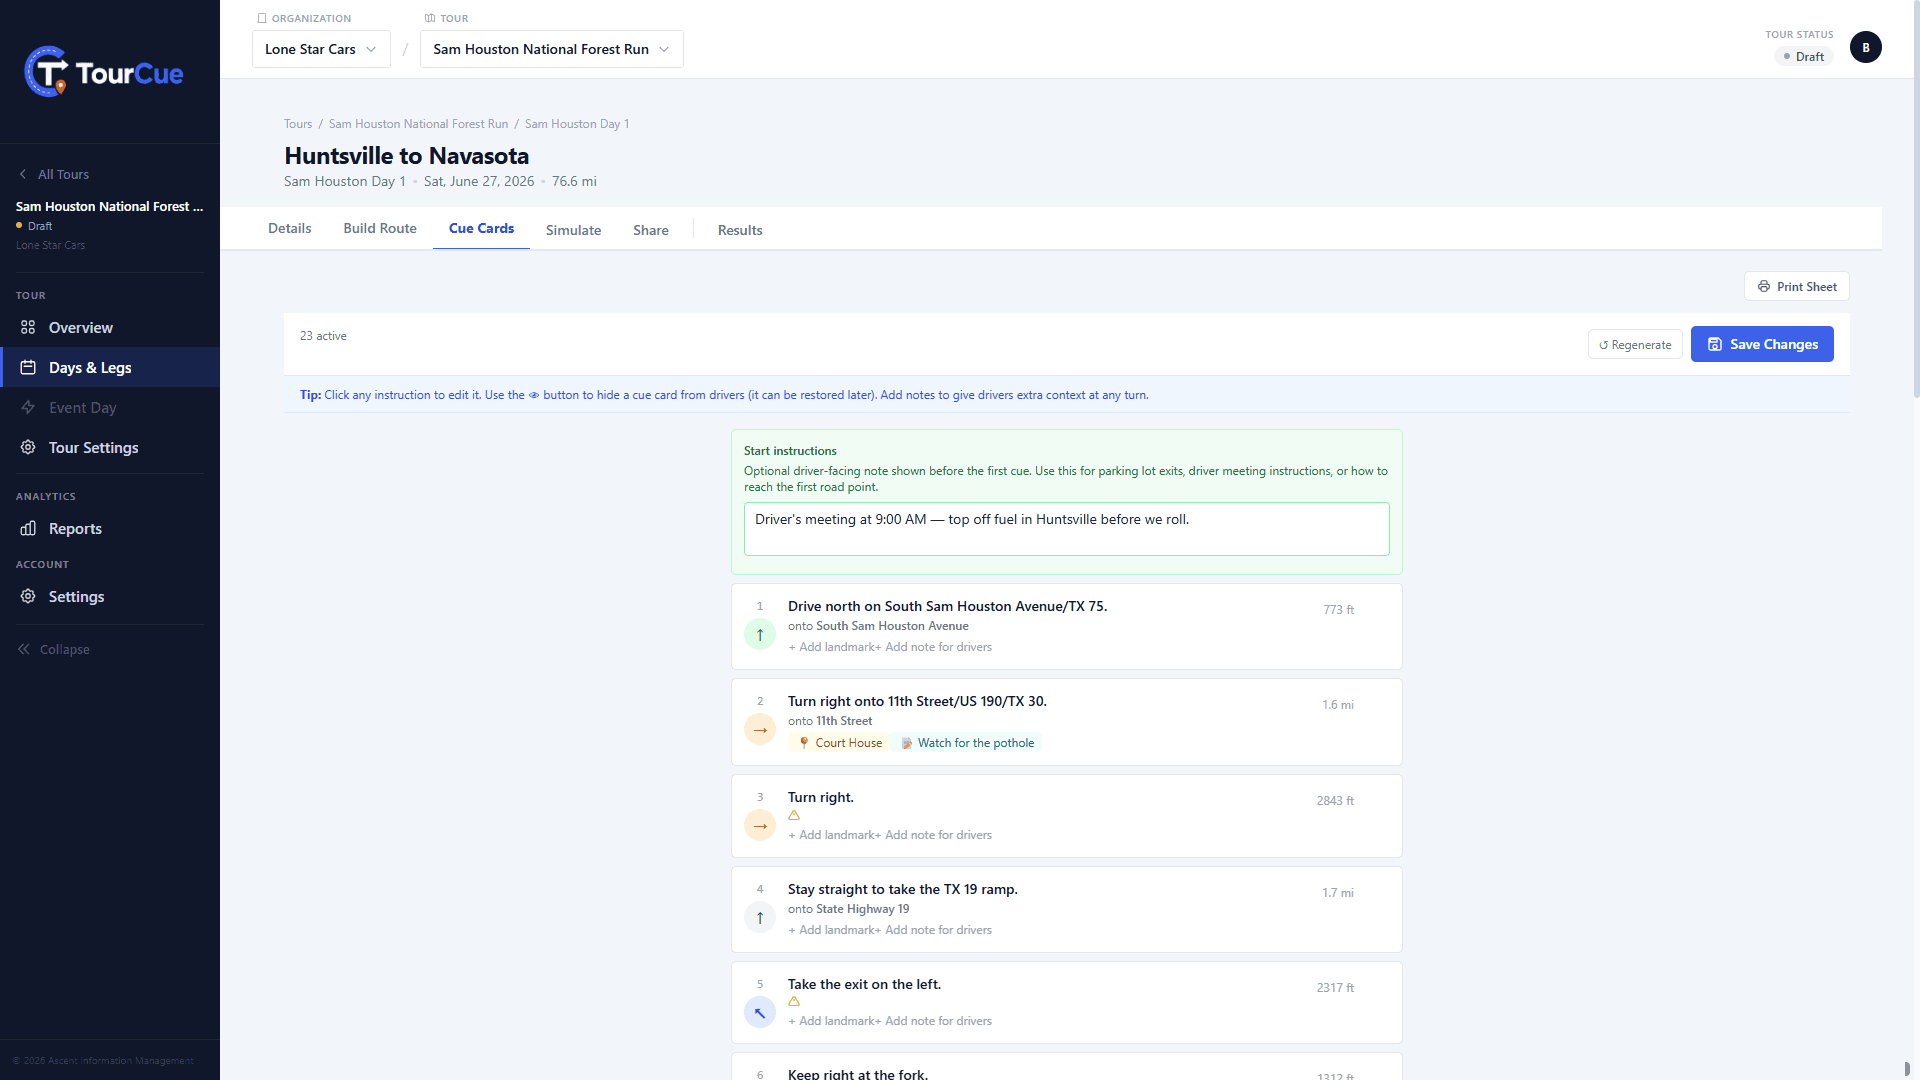Click the turn-right arrow icon on cue 2
Screen dimensions: 1920x1080
(760, 729)
